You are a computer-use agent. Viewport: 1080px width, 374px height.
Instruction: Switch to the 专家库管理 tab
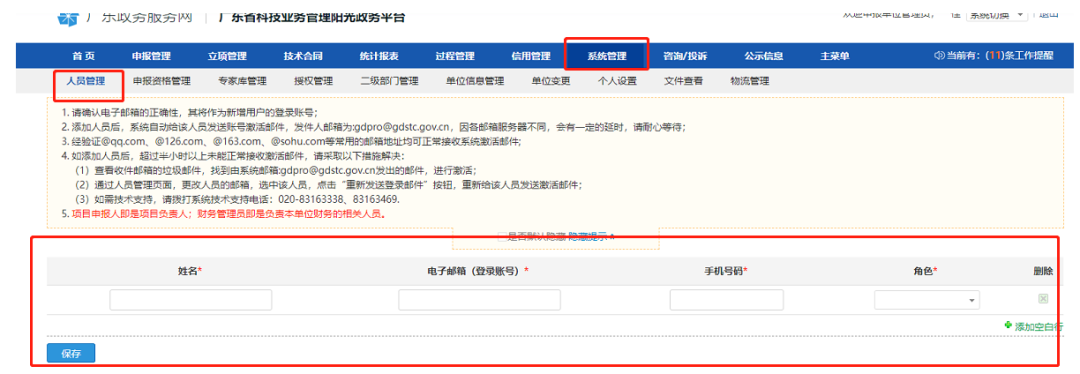coord(242,81)
